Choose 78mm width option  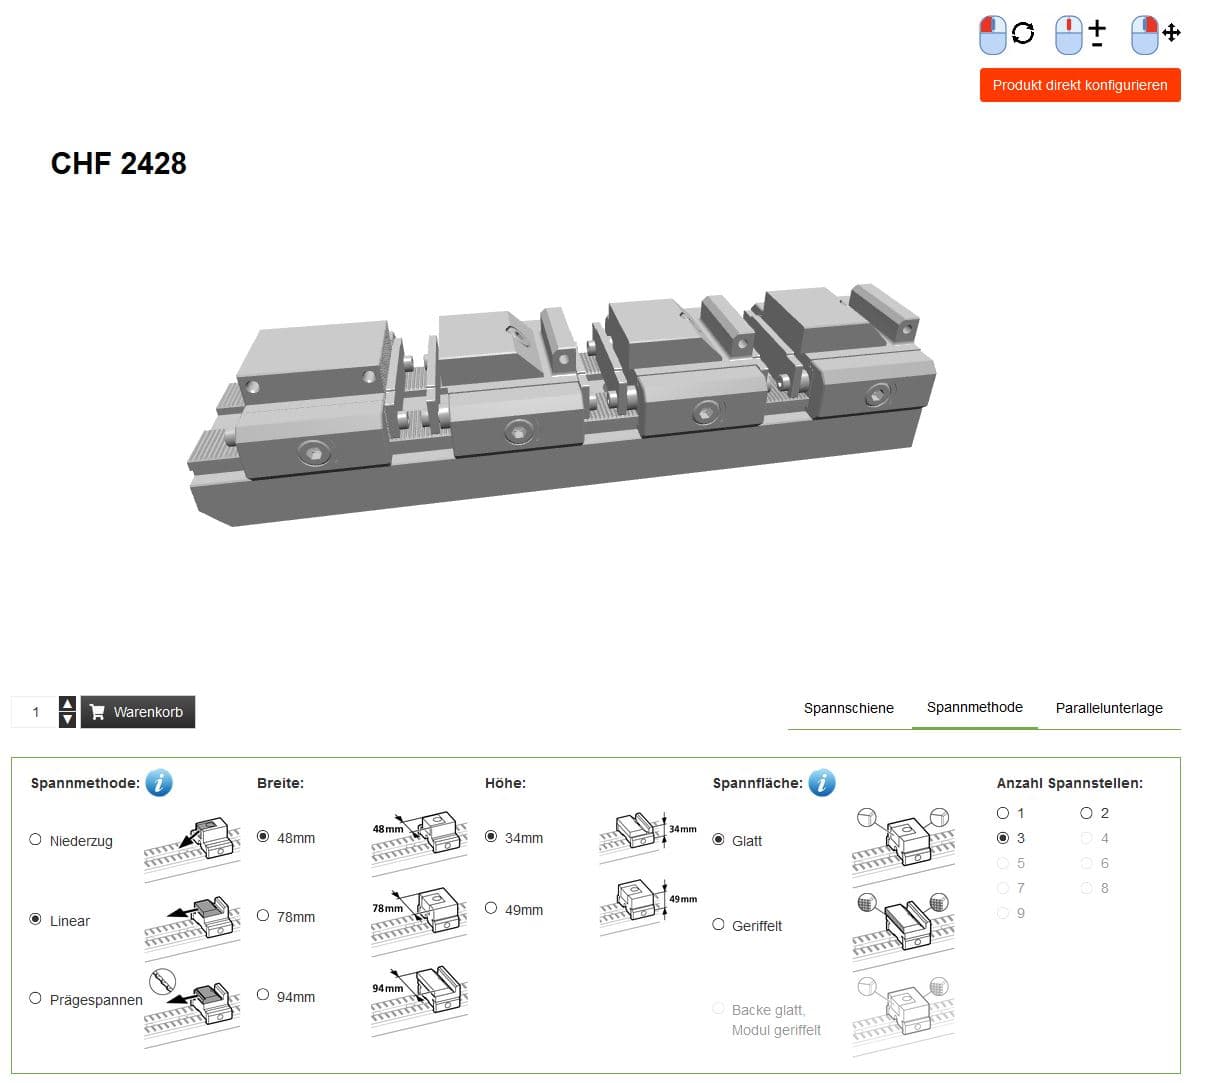[x=263, y=915]
